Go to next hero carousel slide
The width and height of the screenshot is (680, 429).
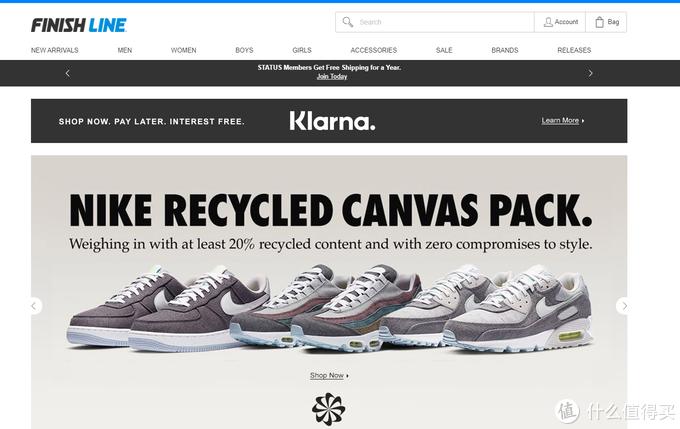[624, 306]
